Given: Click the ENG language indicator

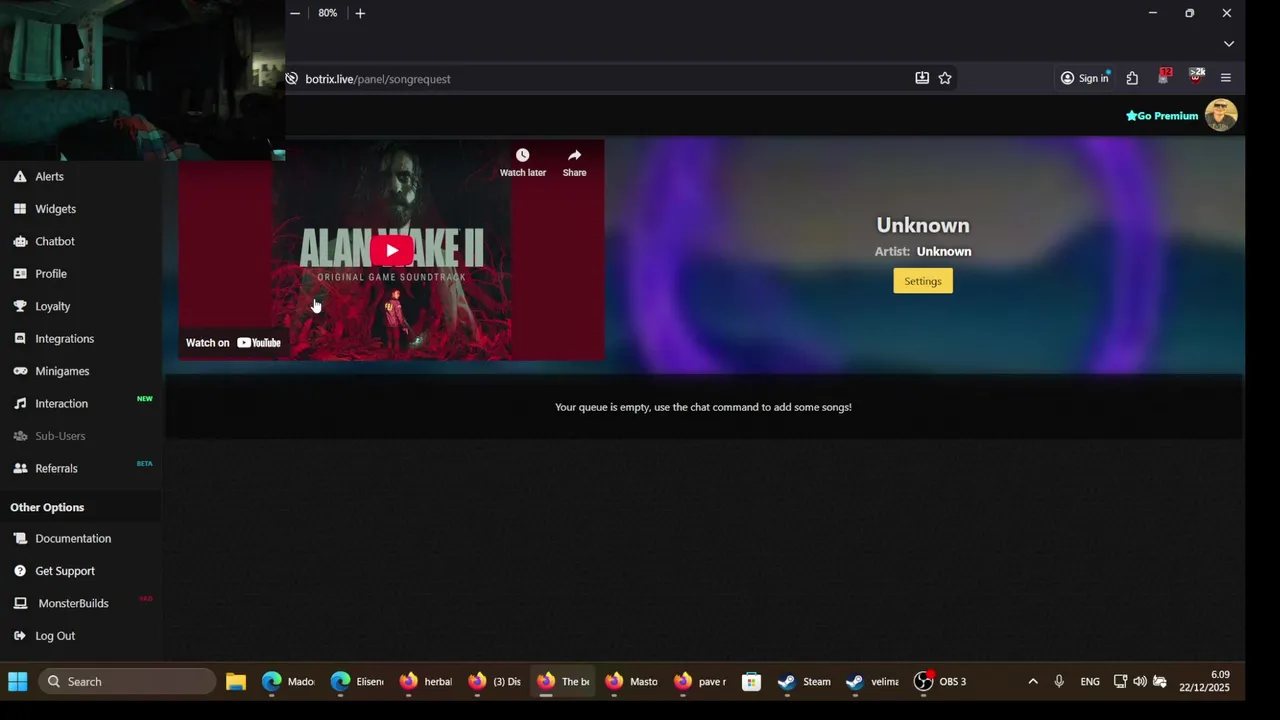Looking at the screenshot, I should (x=1090, y=682).
